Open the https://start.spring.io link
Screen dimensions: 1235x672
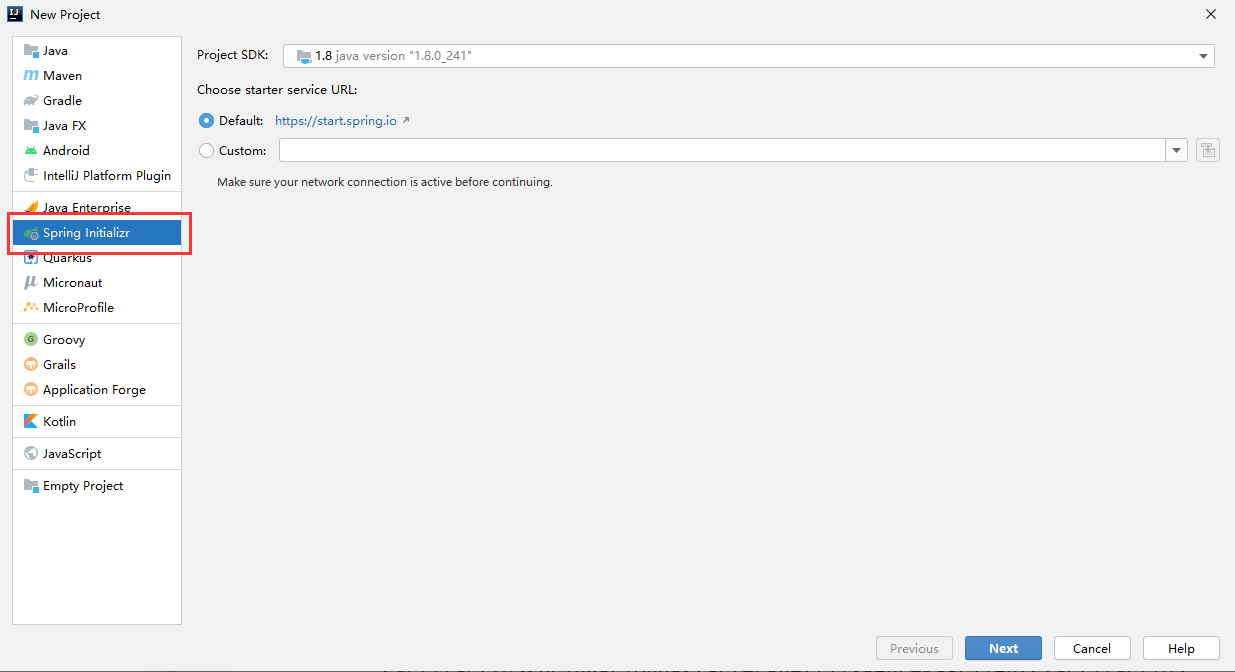336,120
